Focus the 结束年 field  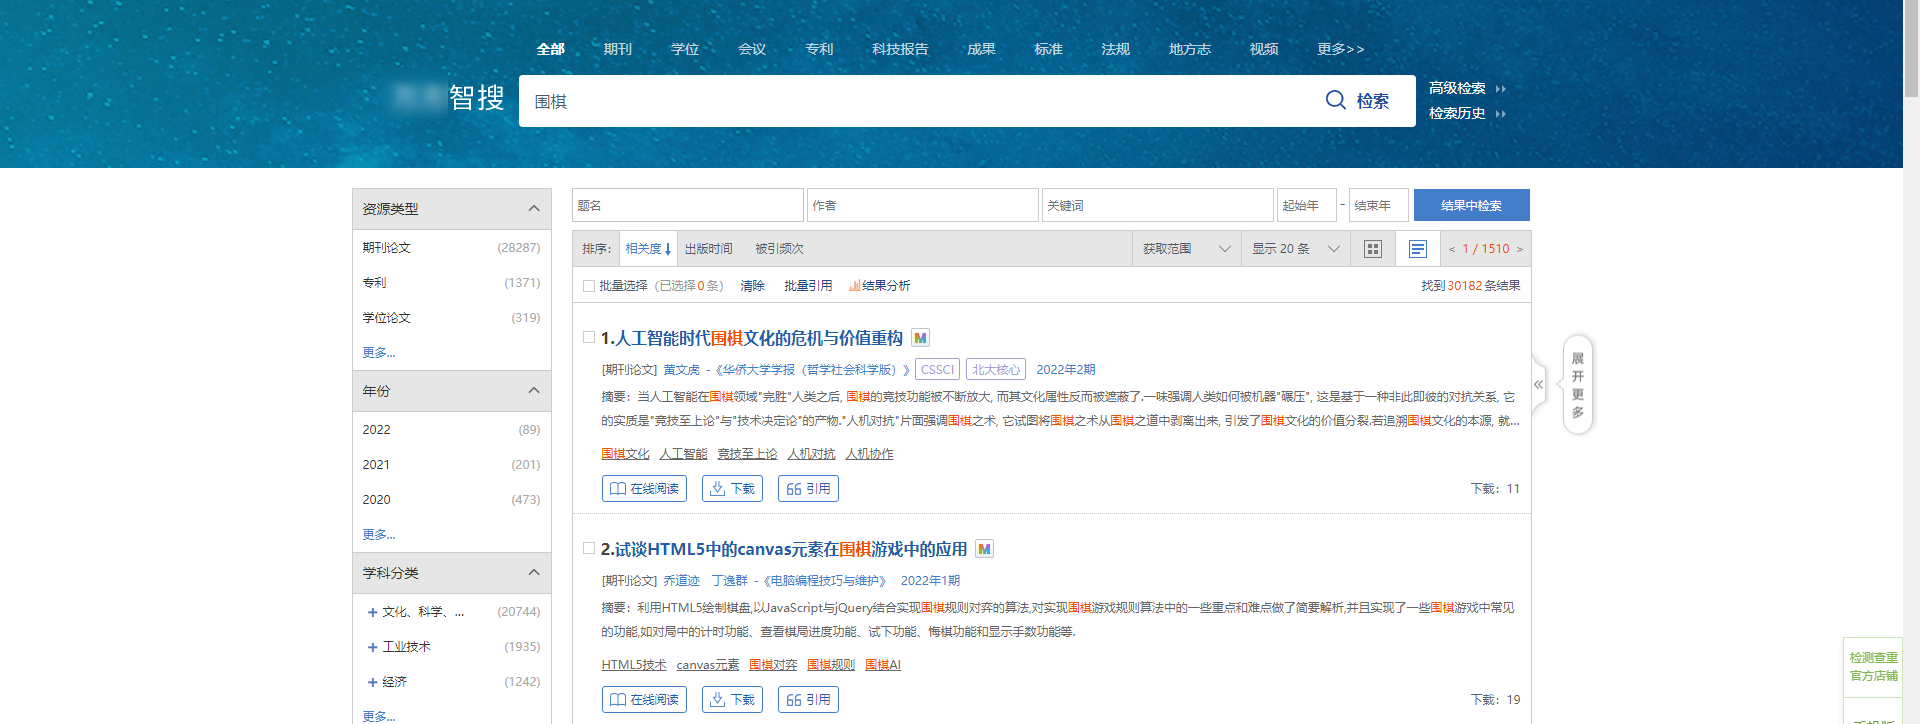pos(1379,205)
